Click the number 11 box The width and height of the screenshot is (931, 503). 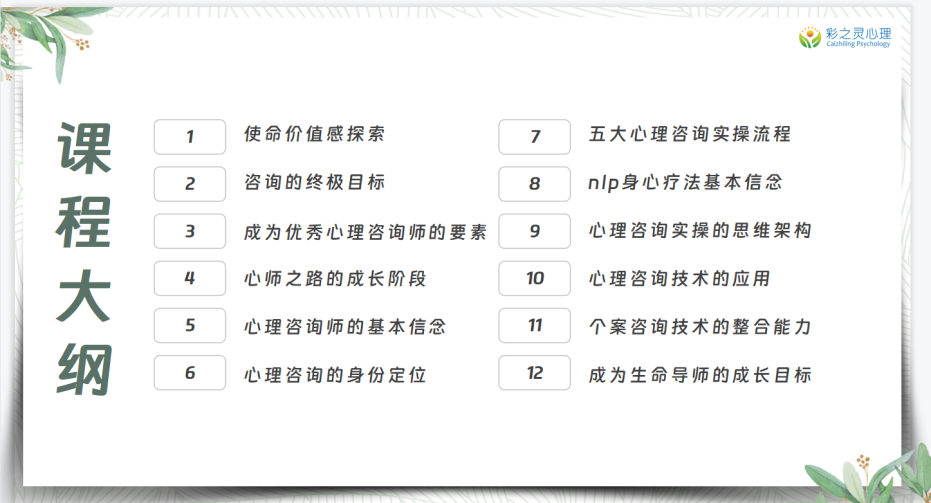point(534,325)
